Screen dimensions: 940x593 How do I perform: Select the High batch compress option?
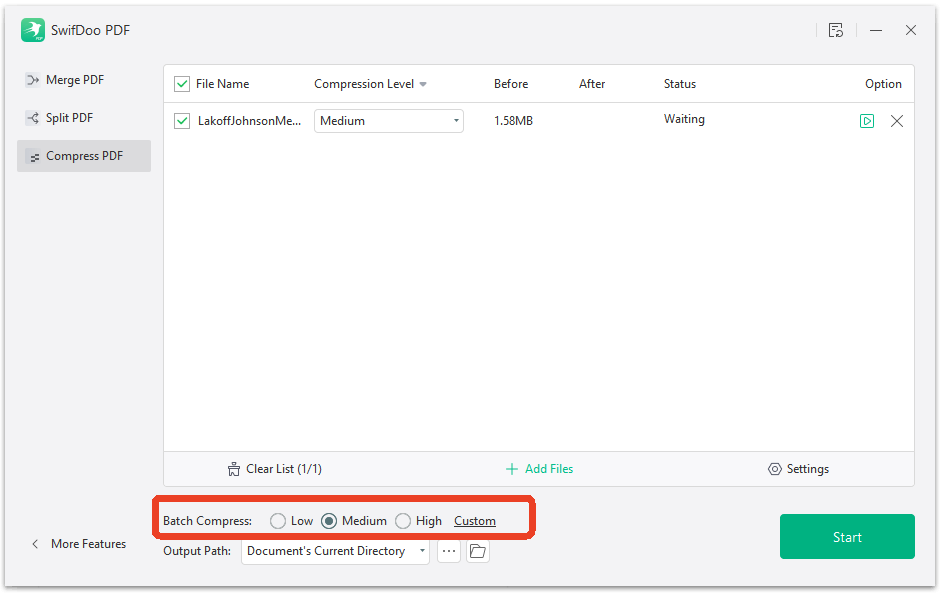[x=403, y=521]
